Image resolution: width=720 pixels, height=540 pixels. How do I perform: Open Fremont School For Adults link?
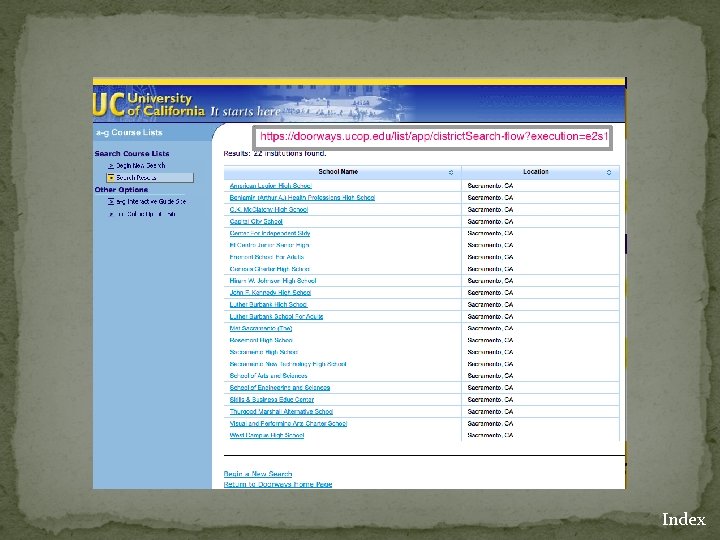(267, 257)
